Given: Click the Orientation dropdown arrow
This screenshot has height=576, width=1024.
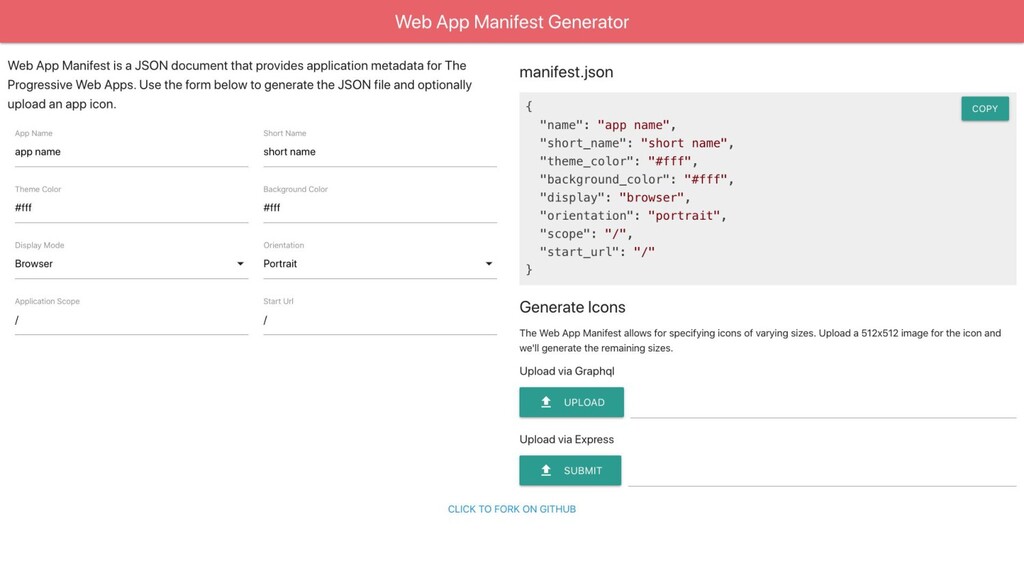Looking at the screenshot, I should (x=489, y=264).
